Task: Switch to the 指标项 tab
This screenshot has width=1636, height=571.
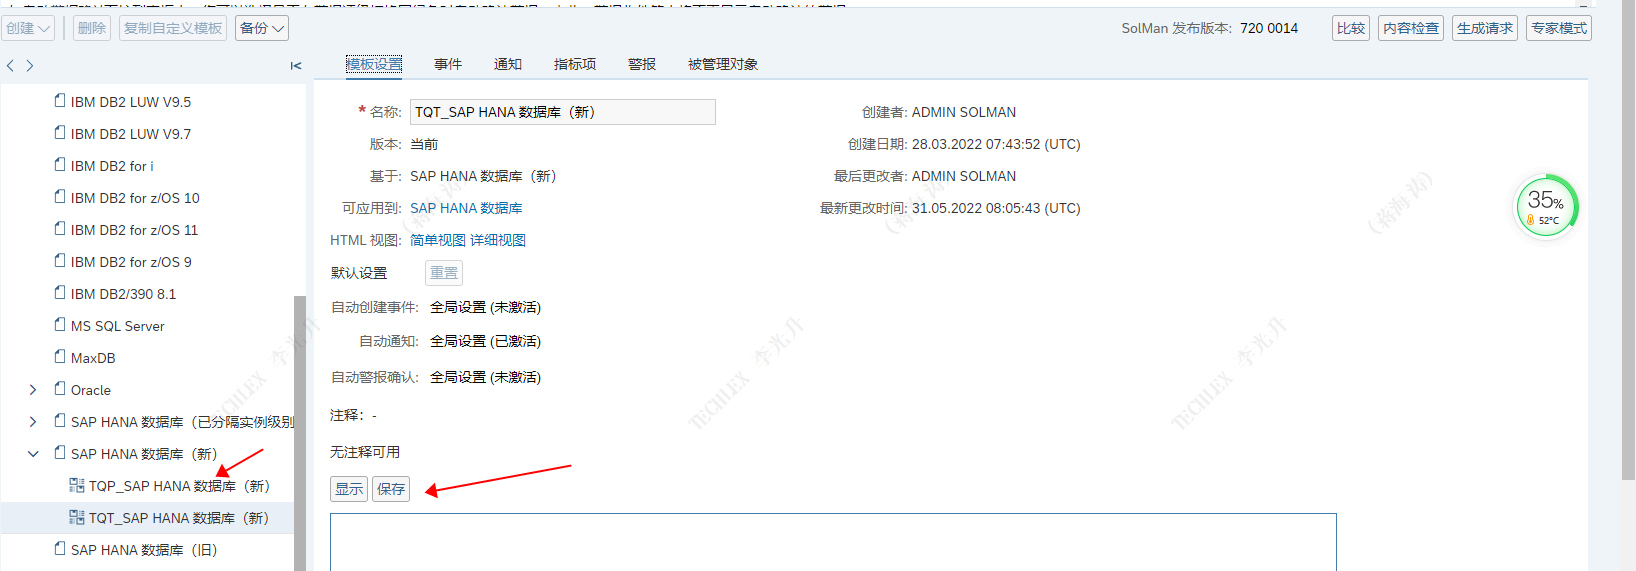Action: (575, 64)
